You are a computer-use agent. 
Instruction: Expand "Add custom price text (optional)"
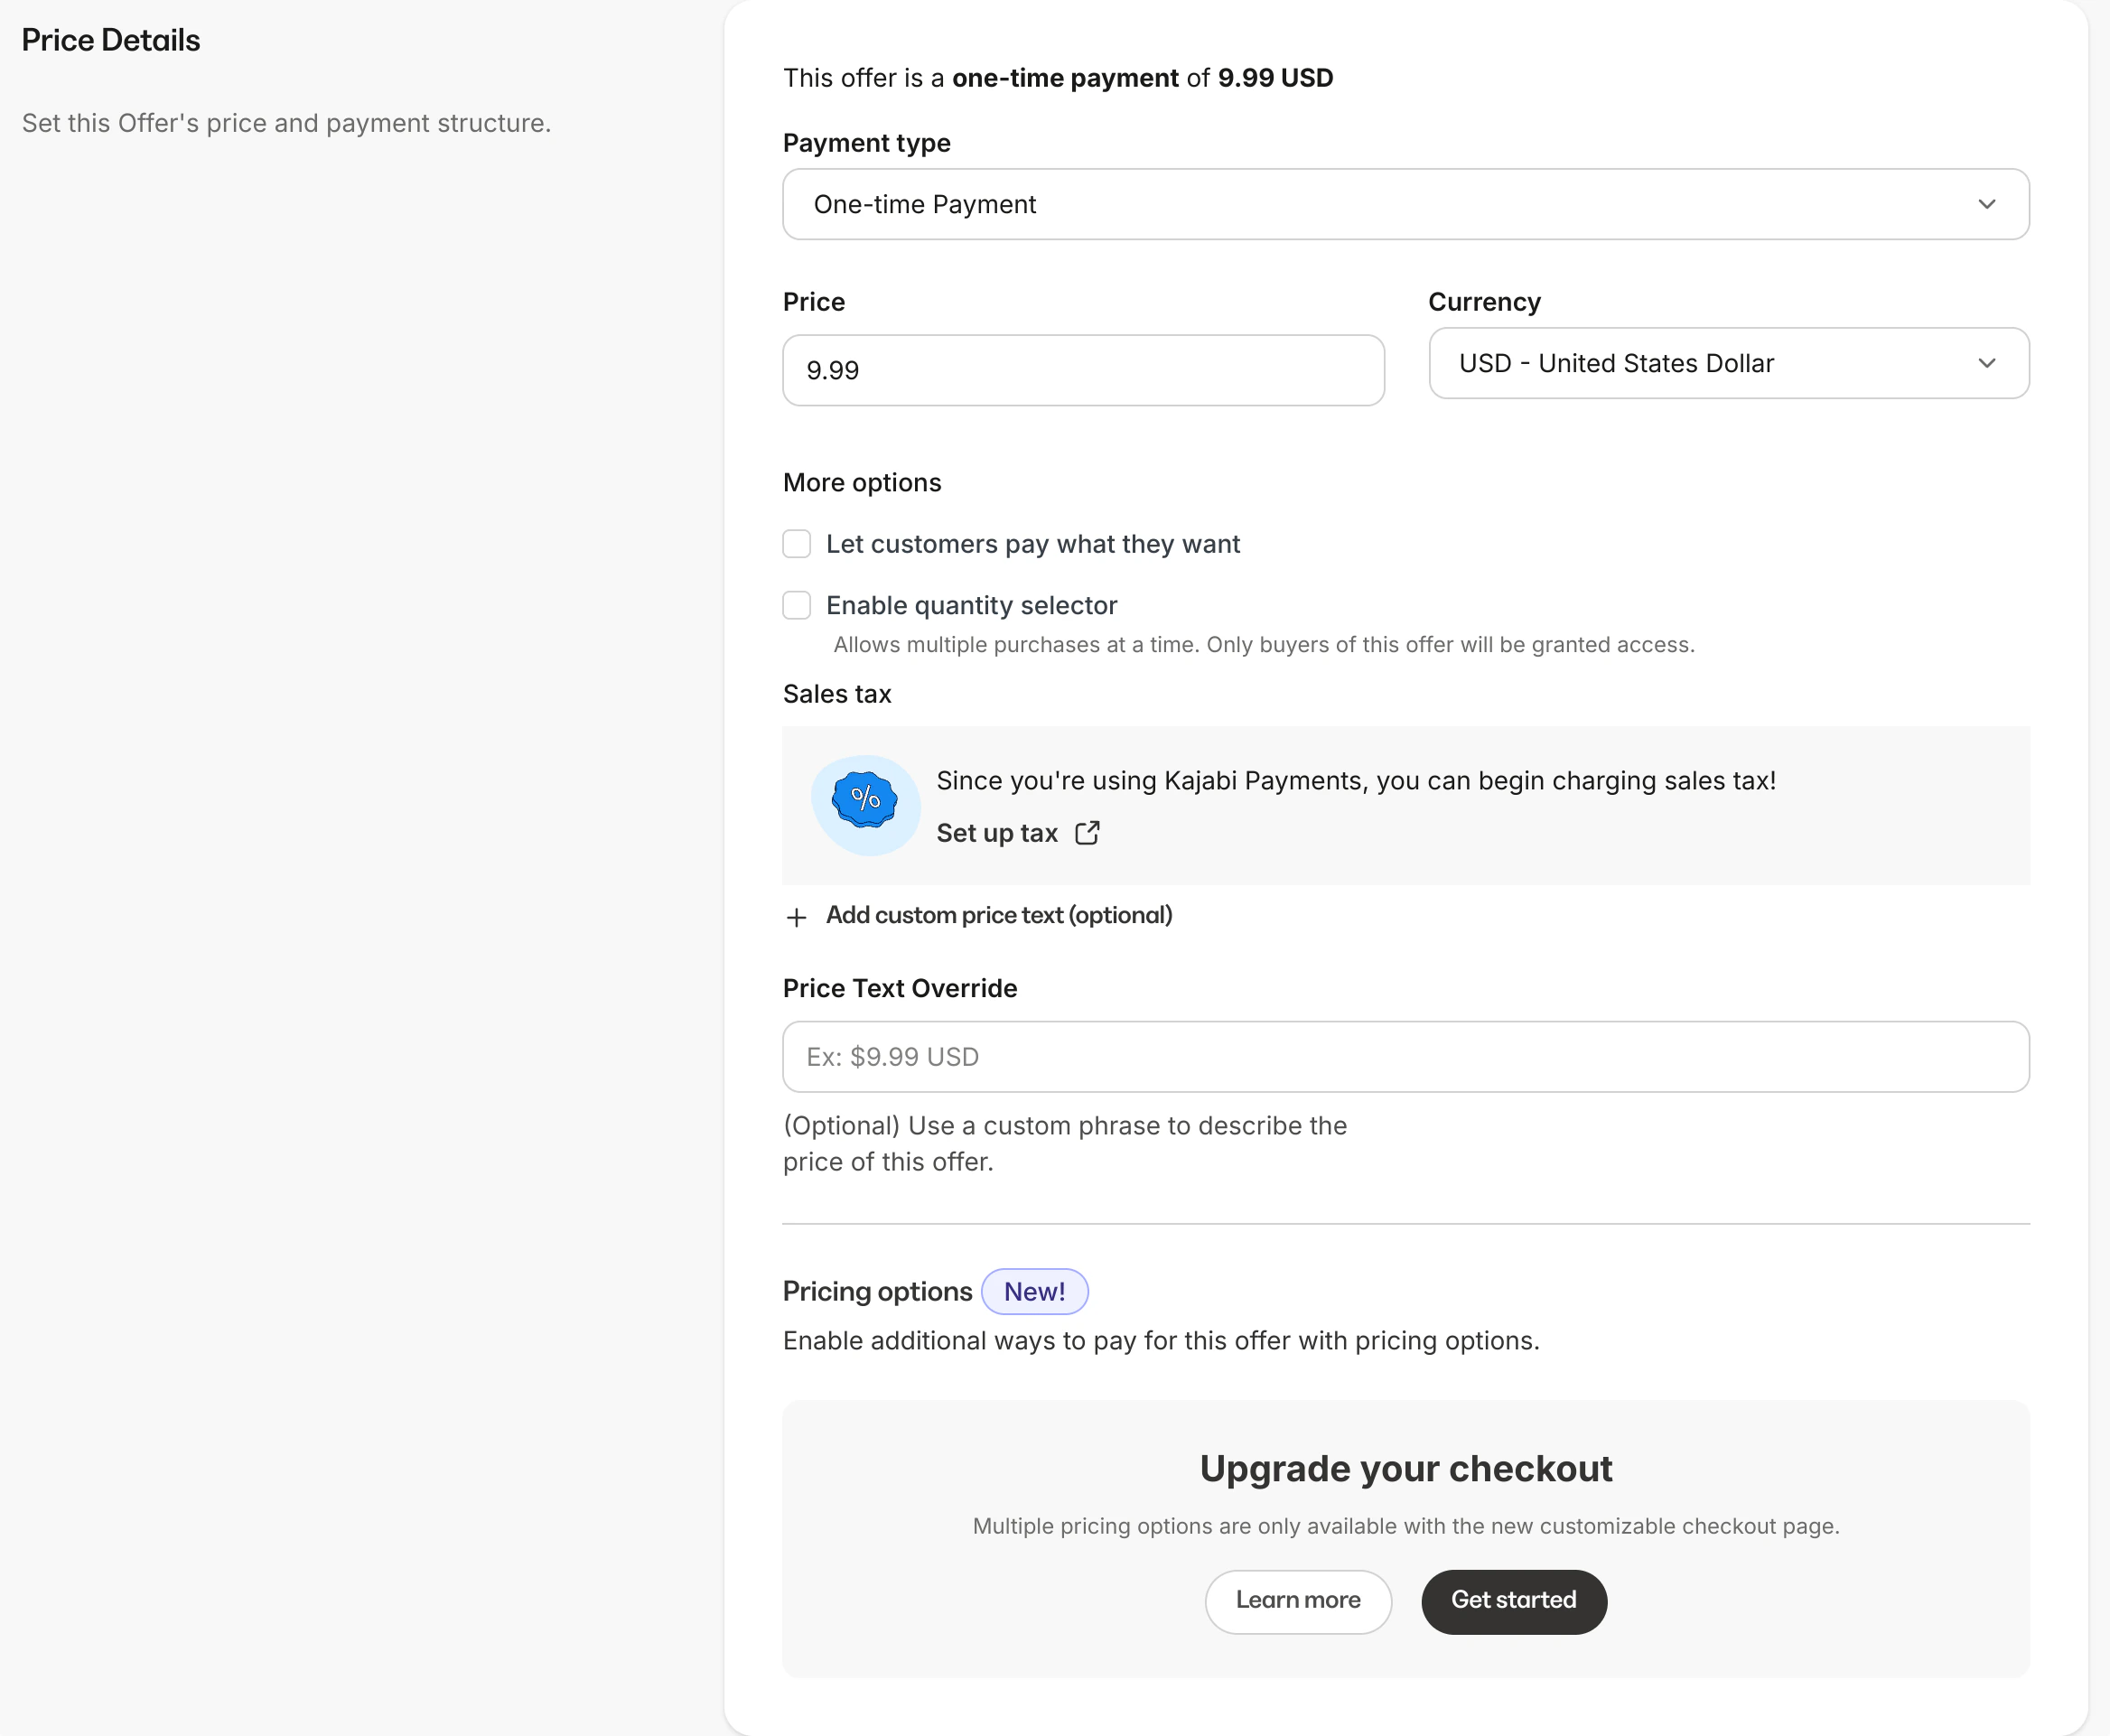(x=998, y=915)
